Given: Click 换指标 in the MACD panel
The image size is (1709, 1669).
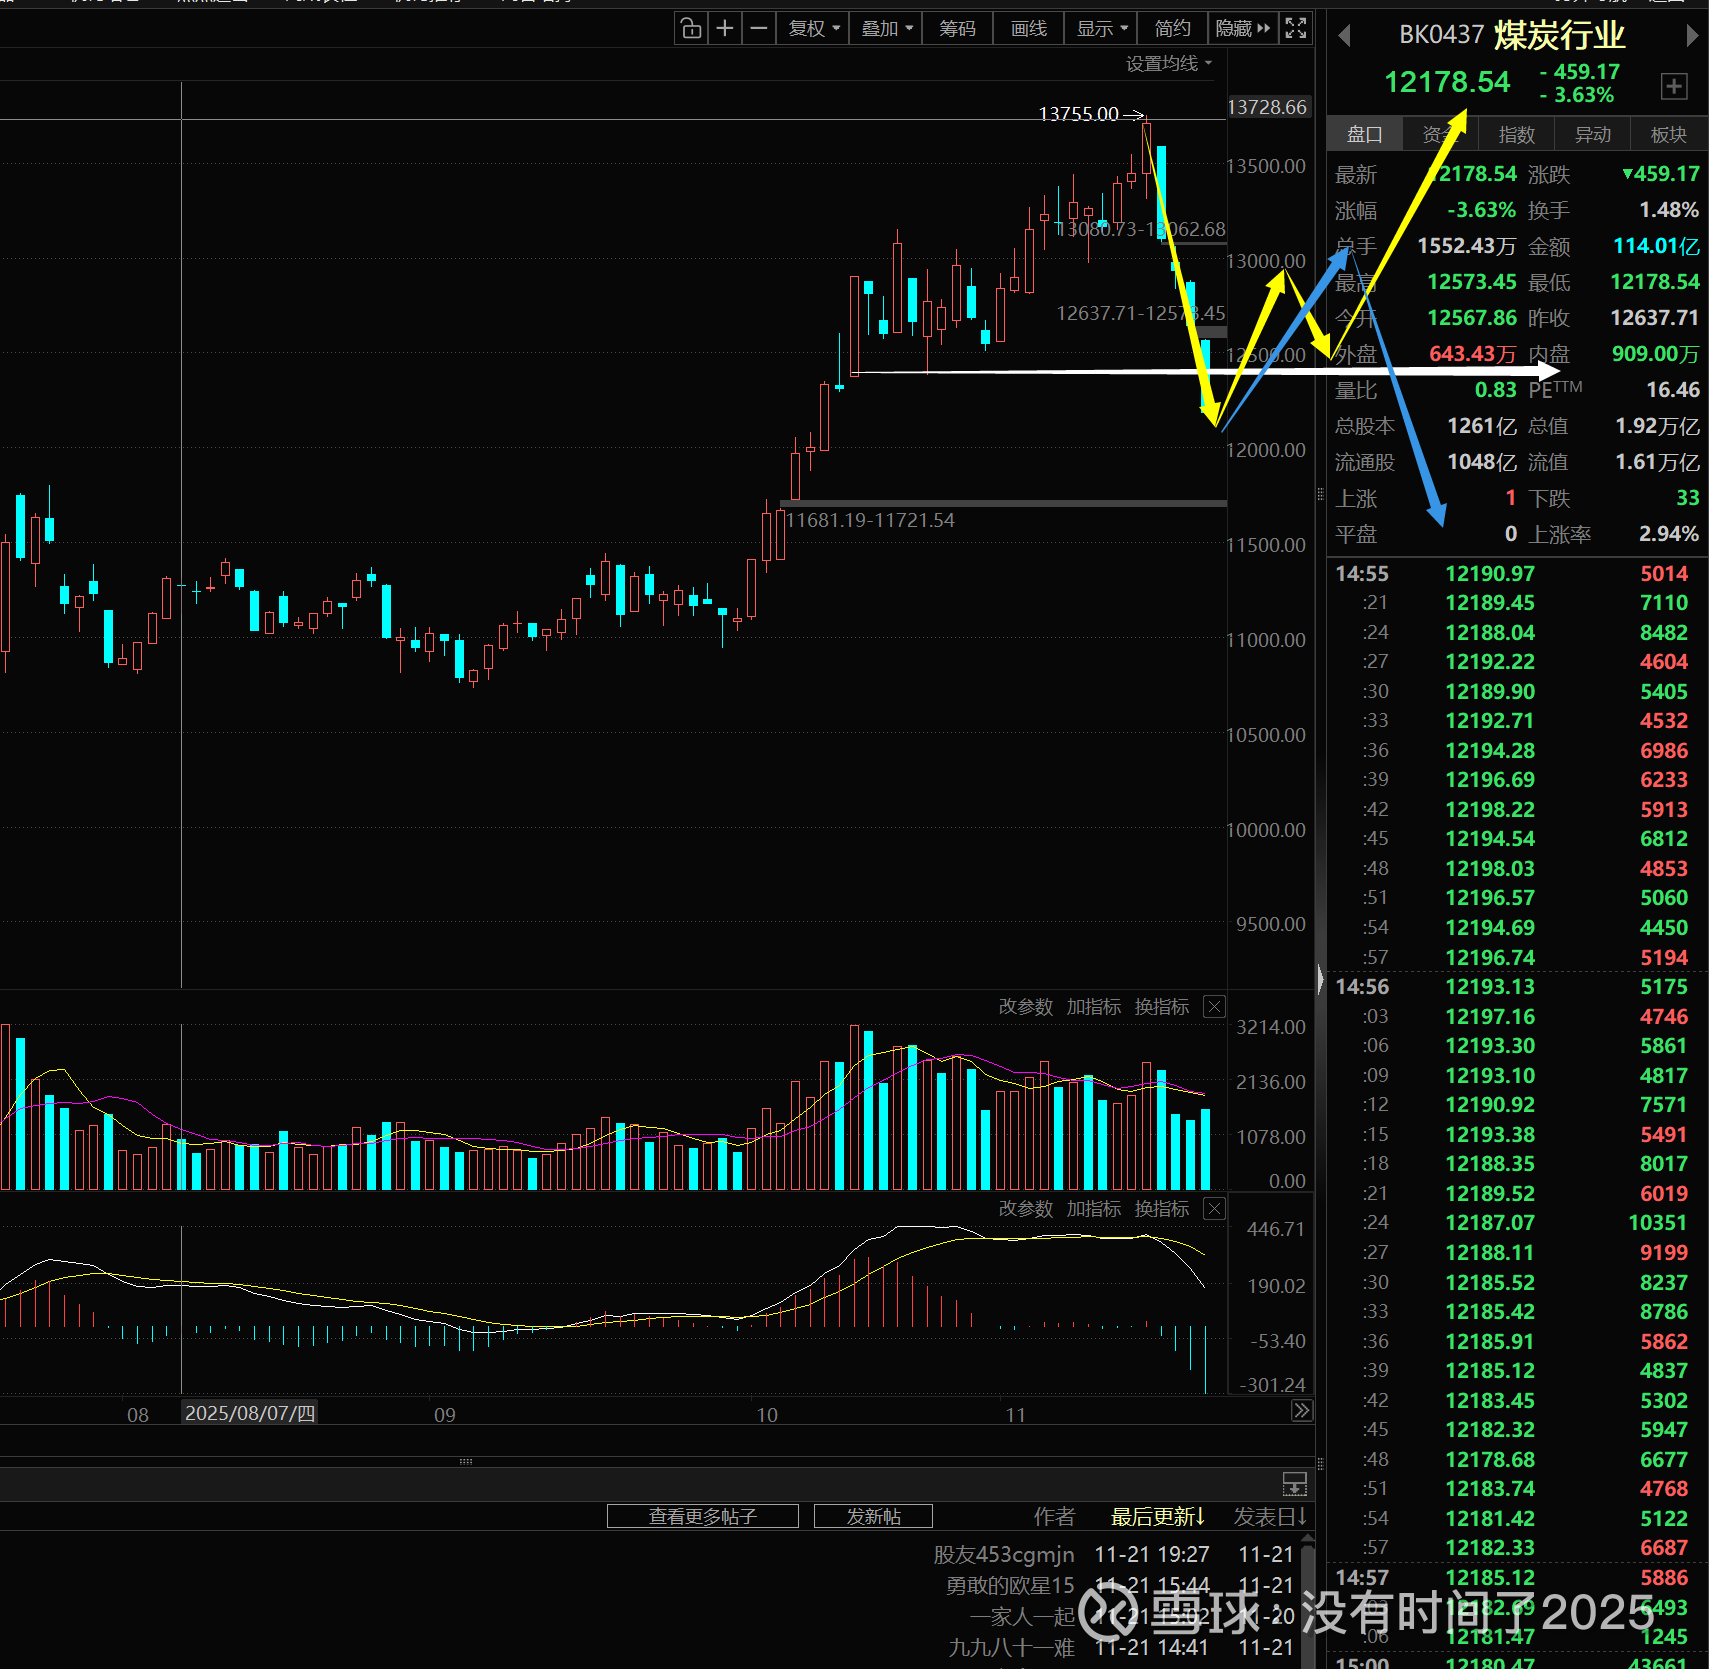Looking at the screenshot, I should click(1162, 1209).
